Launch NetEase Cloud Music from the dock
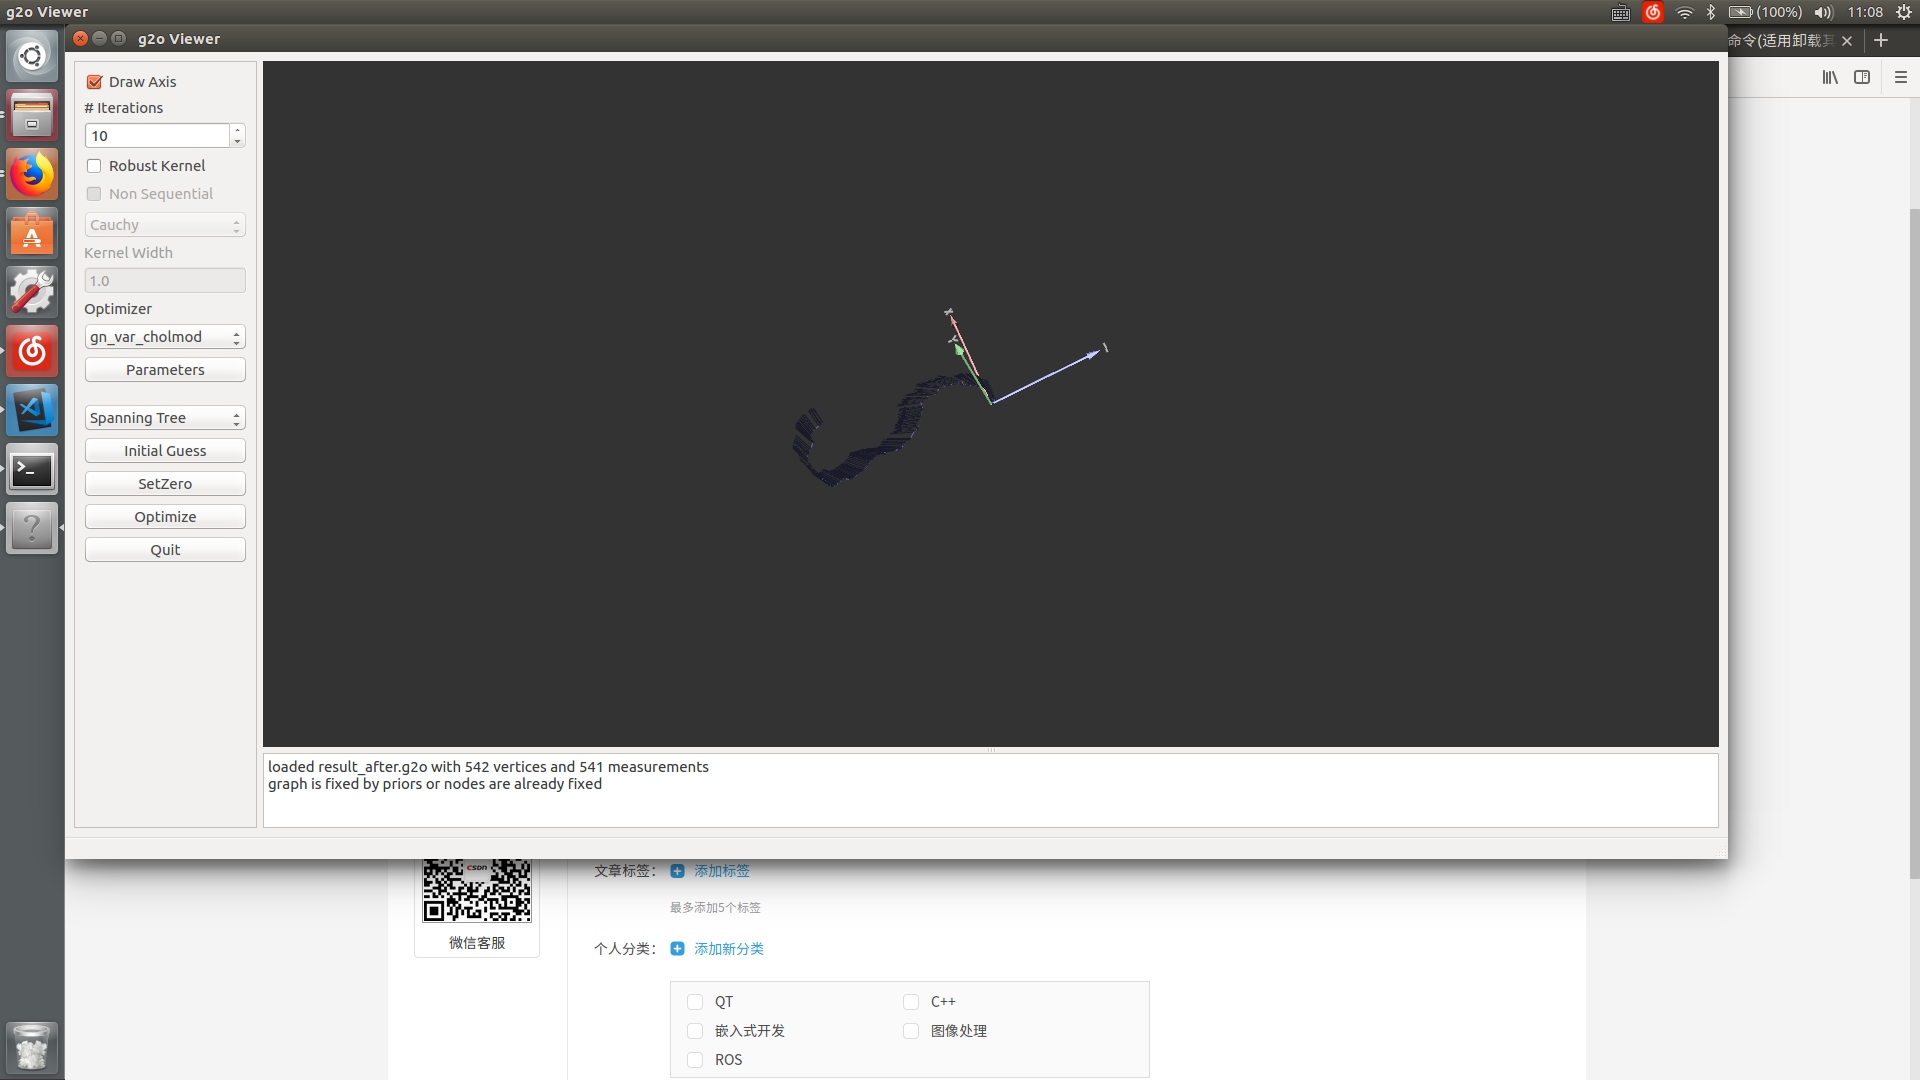Screen dimensions: 1920x1080 pos(32,351)
